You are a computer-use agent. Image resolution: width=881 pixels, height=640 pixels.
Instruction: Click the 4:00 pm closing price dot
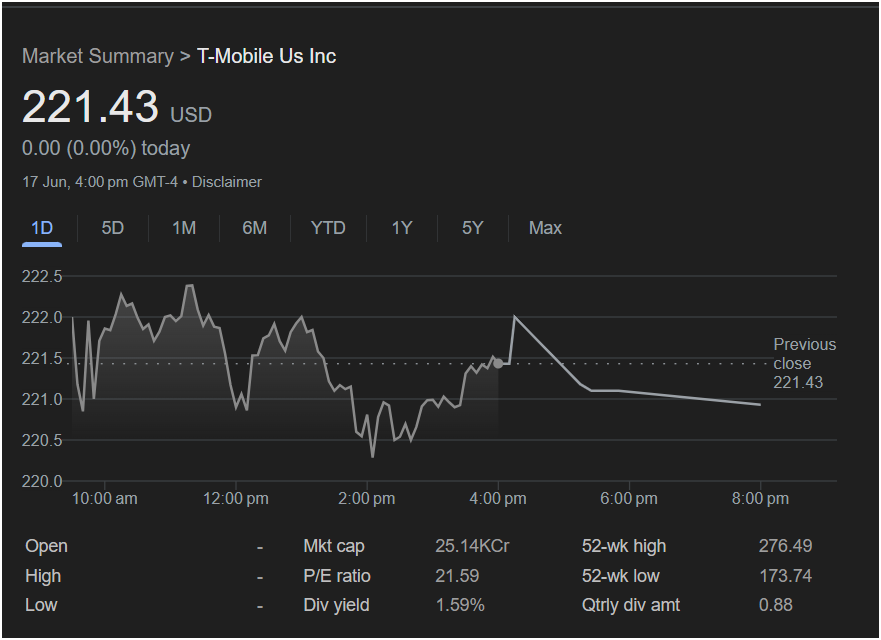498,364
